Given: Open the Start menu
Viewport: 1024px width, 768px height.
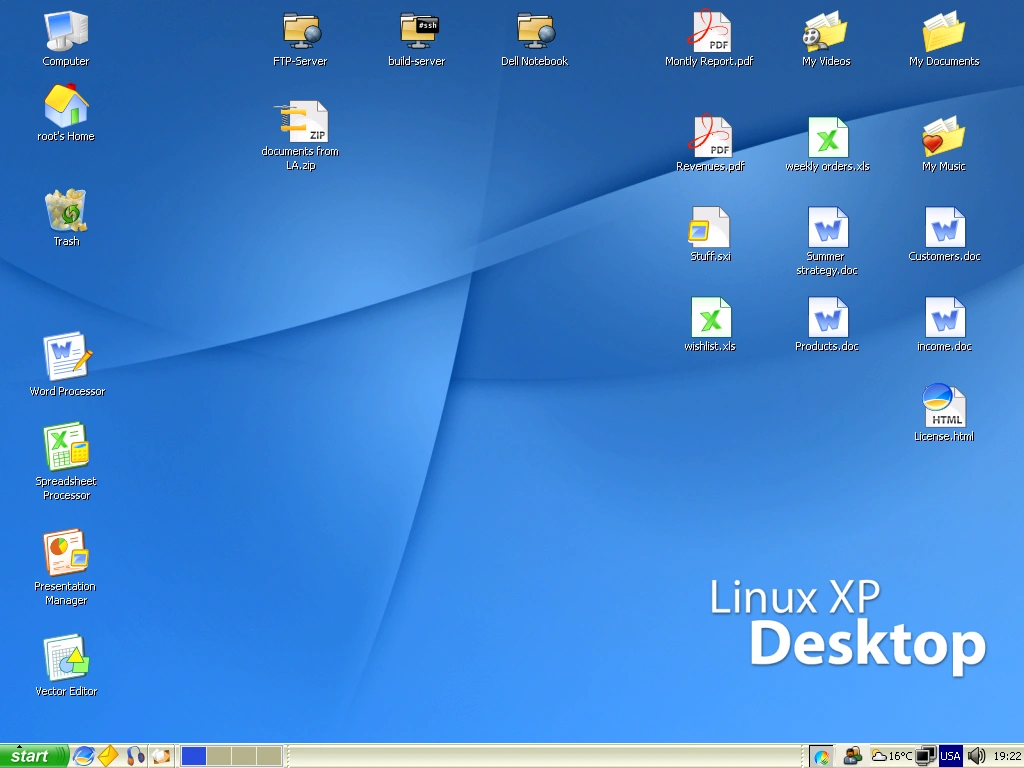Looking at the screenshot, I should tap(30, 757).
